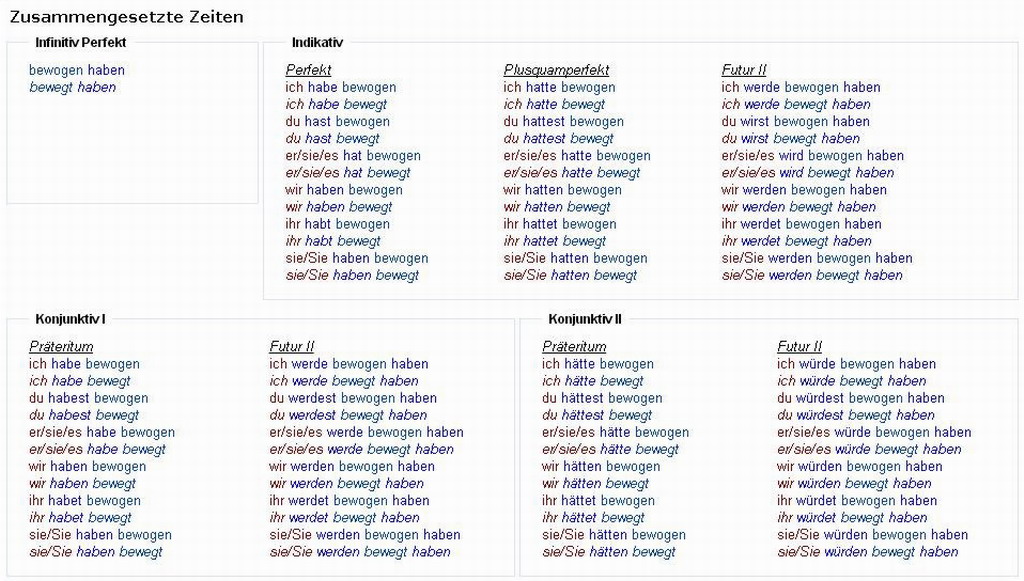The height and width of the screenshot is (581, 1024).
Task: Select 'bewegt haben' italic infinitive form
Action: pyautogui.click(x=72, y=87)
